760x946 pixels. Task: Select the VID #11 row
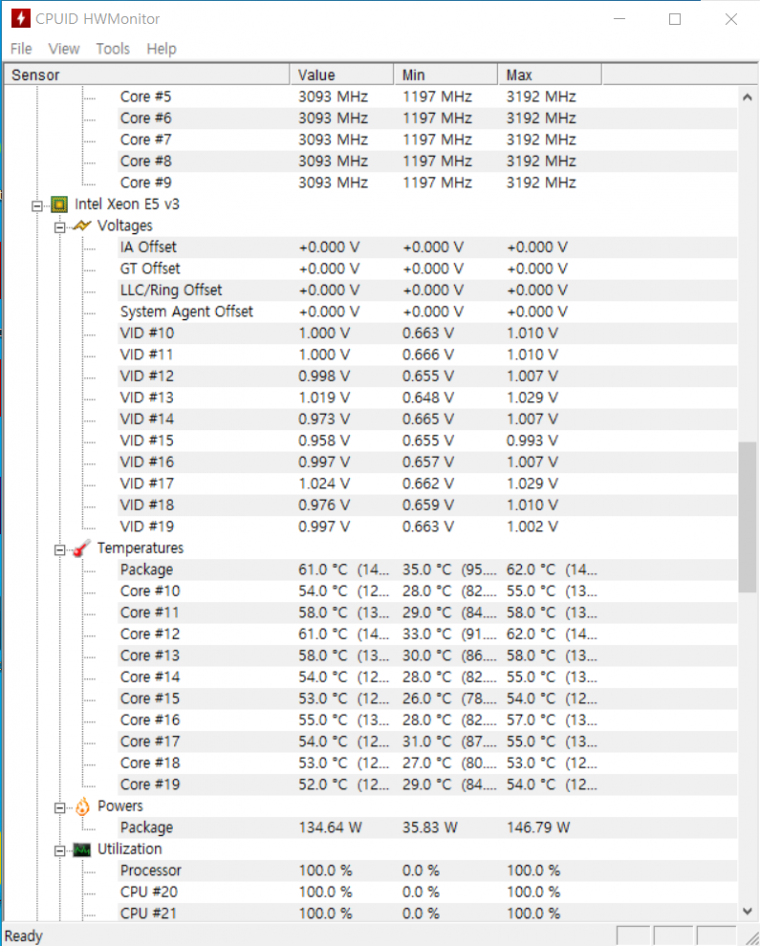click(x=427, y=355)
